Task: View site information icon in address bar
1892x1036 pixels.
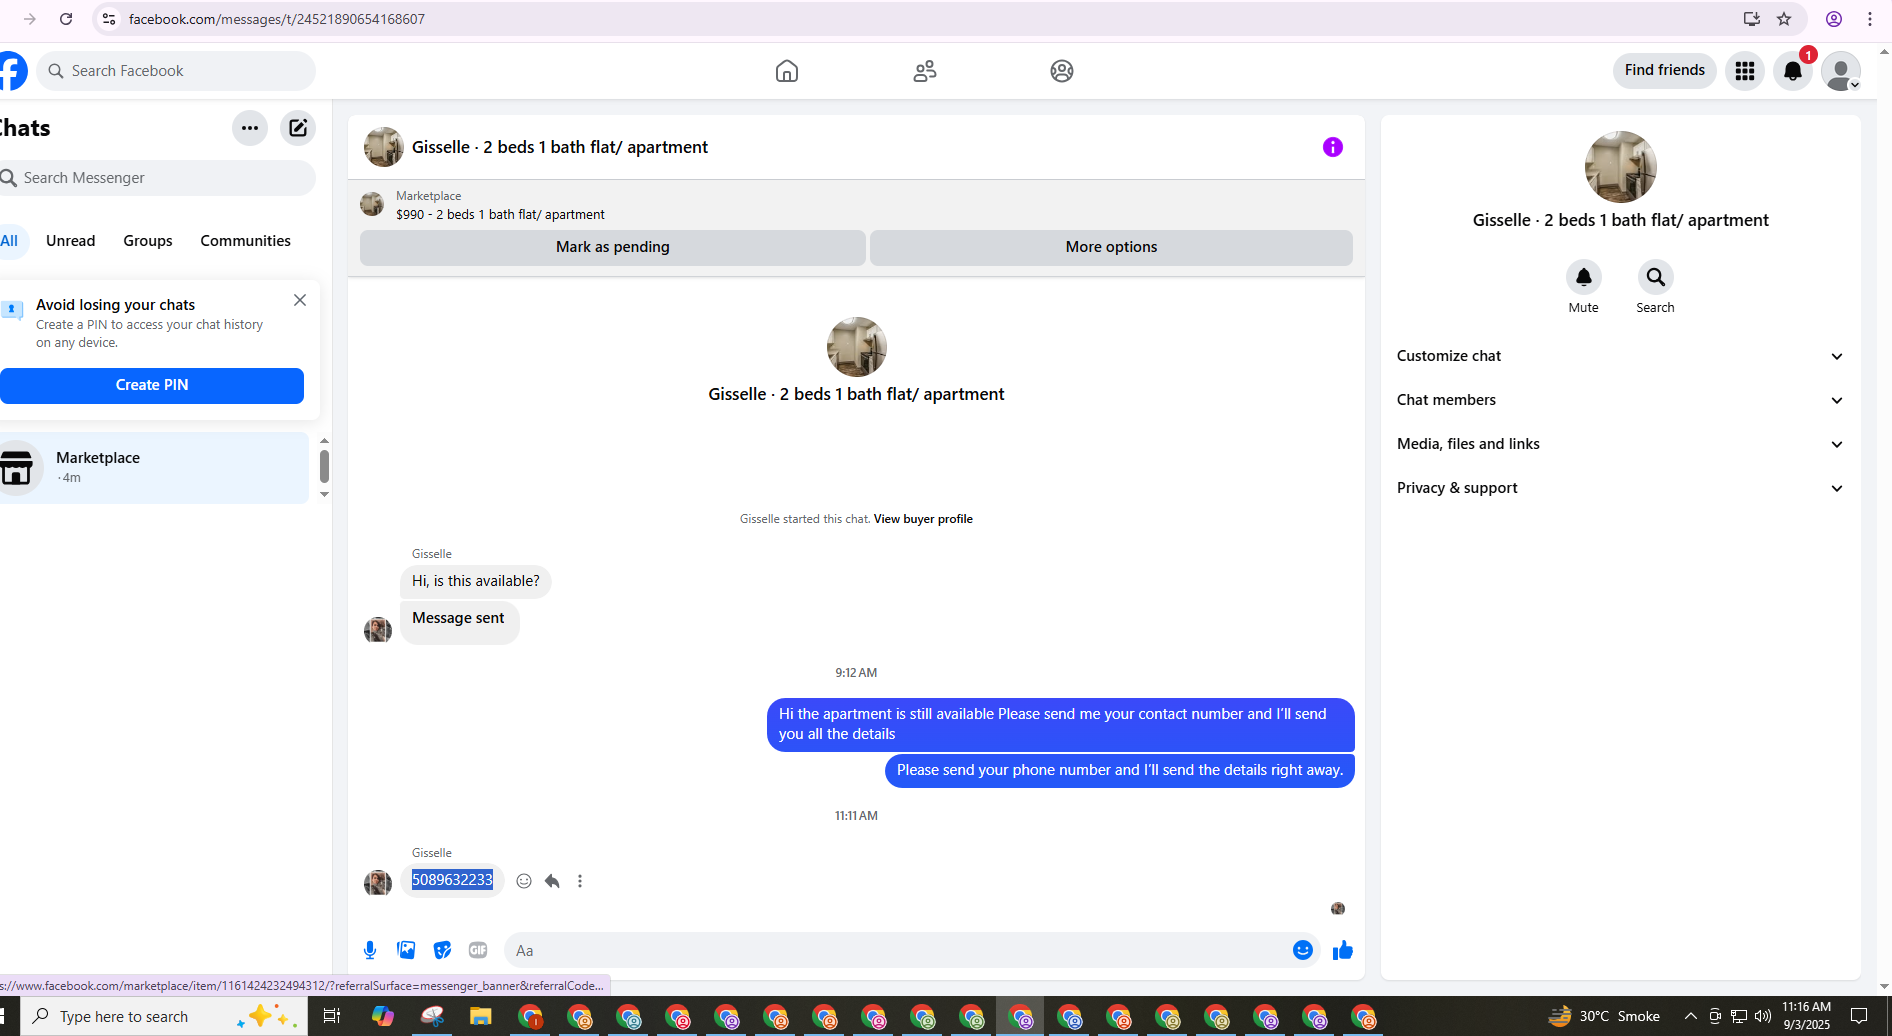Action: point(109,19)
